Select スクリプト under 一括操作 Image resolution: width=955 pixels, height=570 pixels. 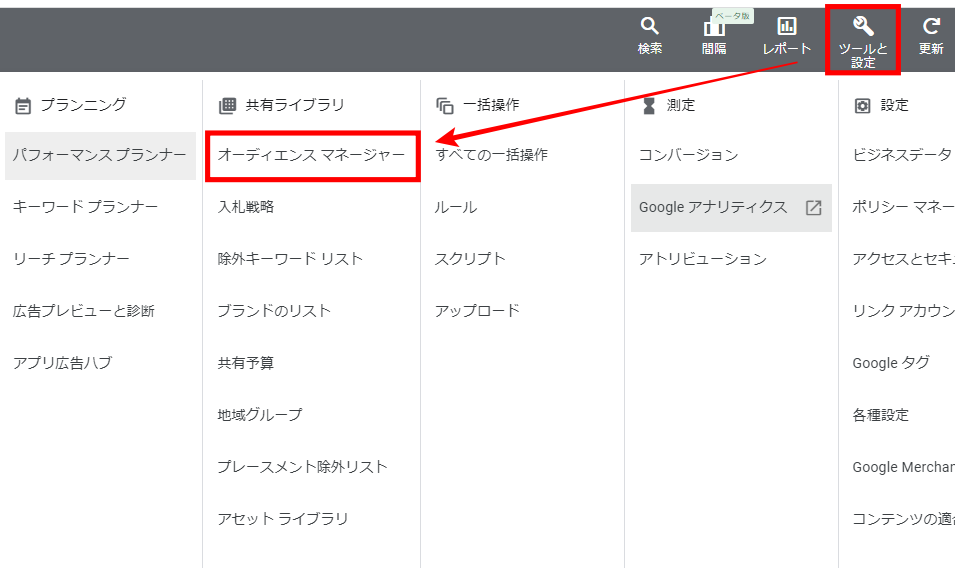pyautogui.click(x=470, y=259)
